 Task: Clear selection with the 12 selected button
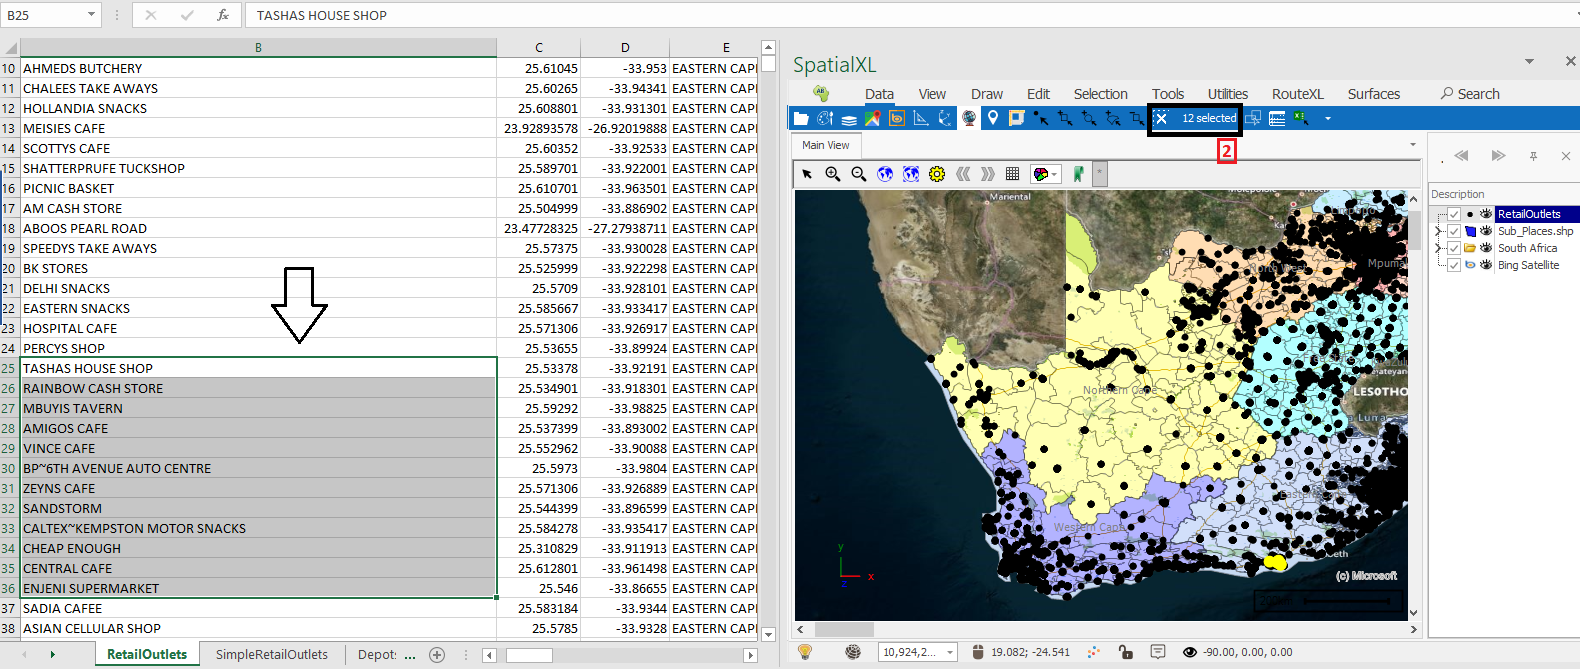[1196, 118]
